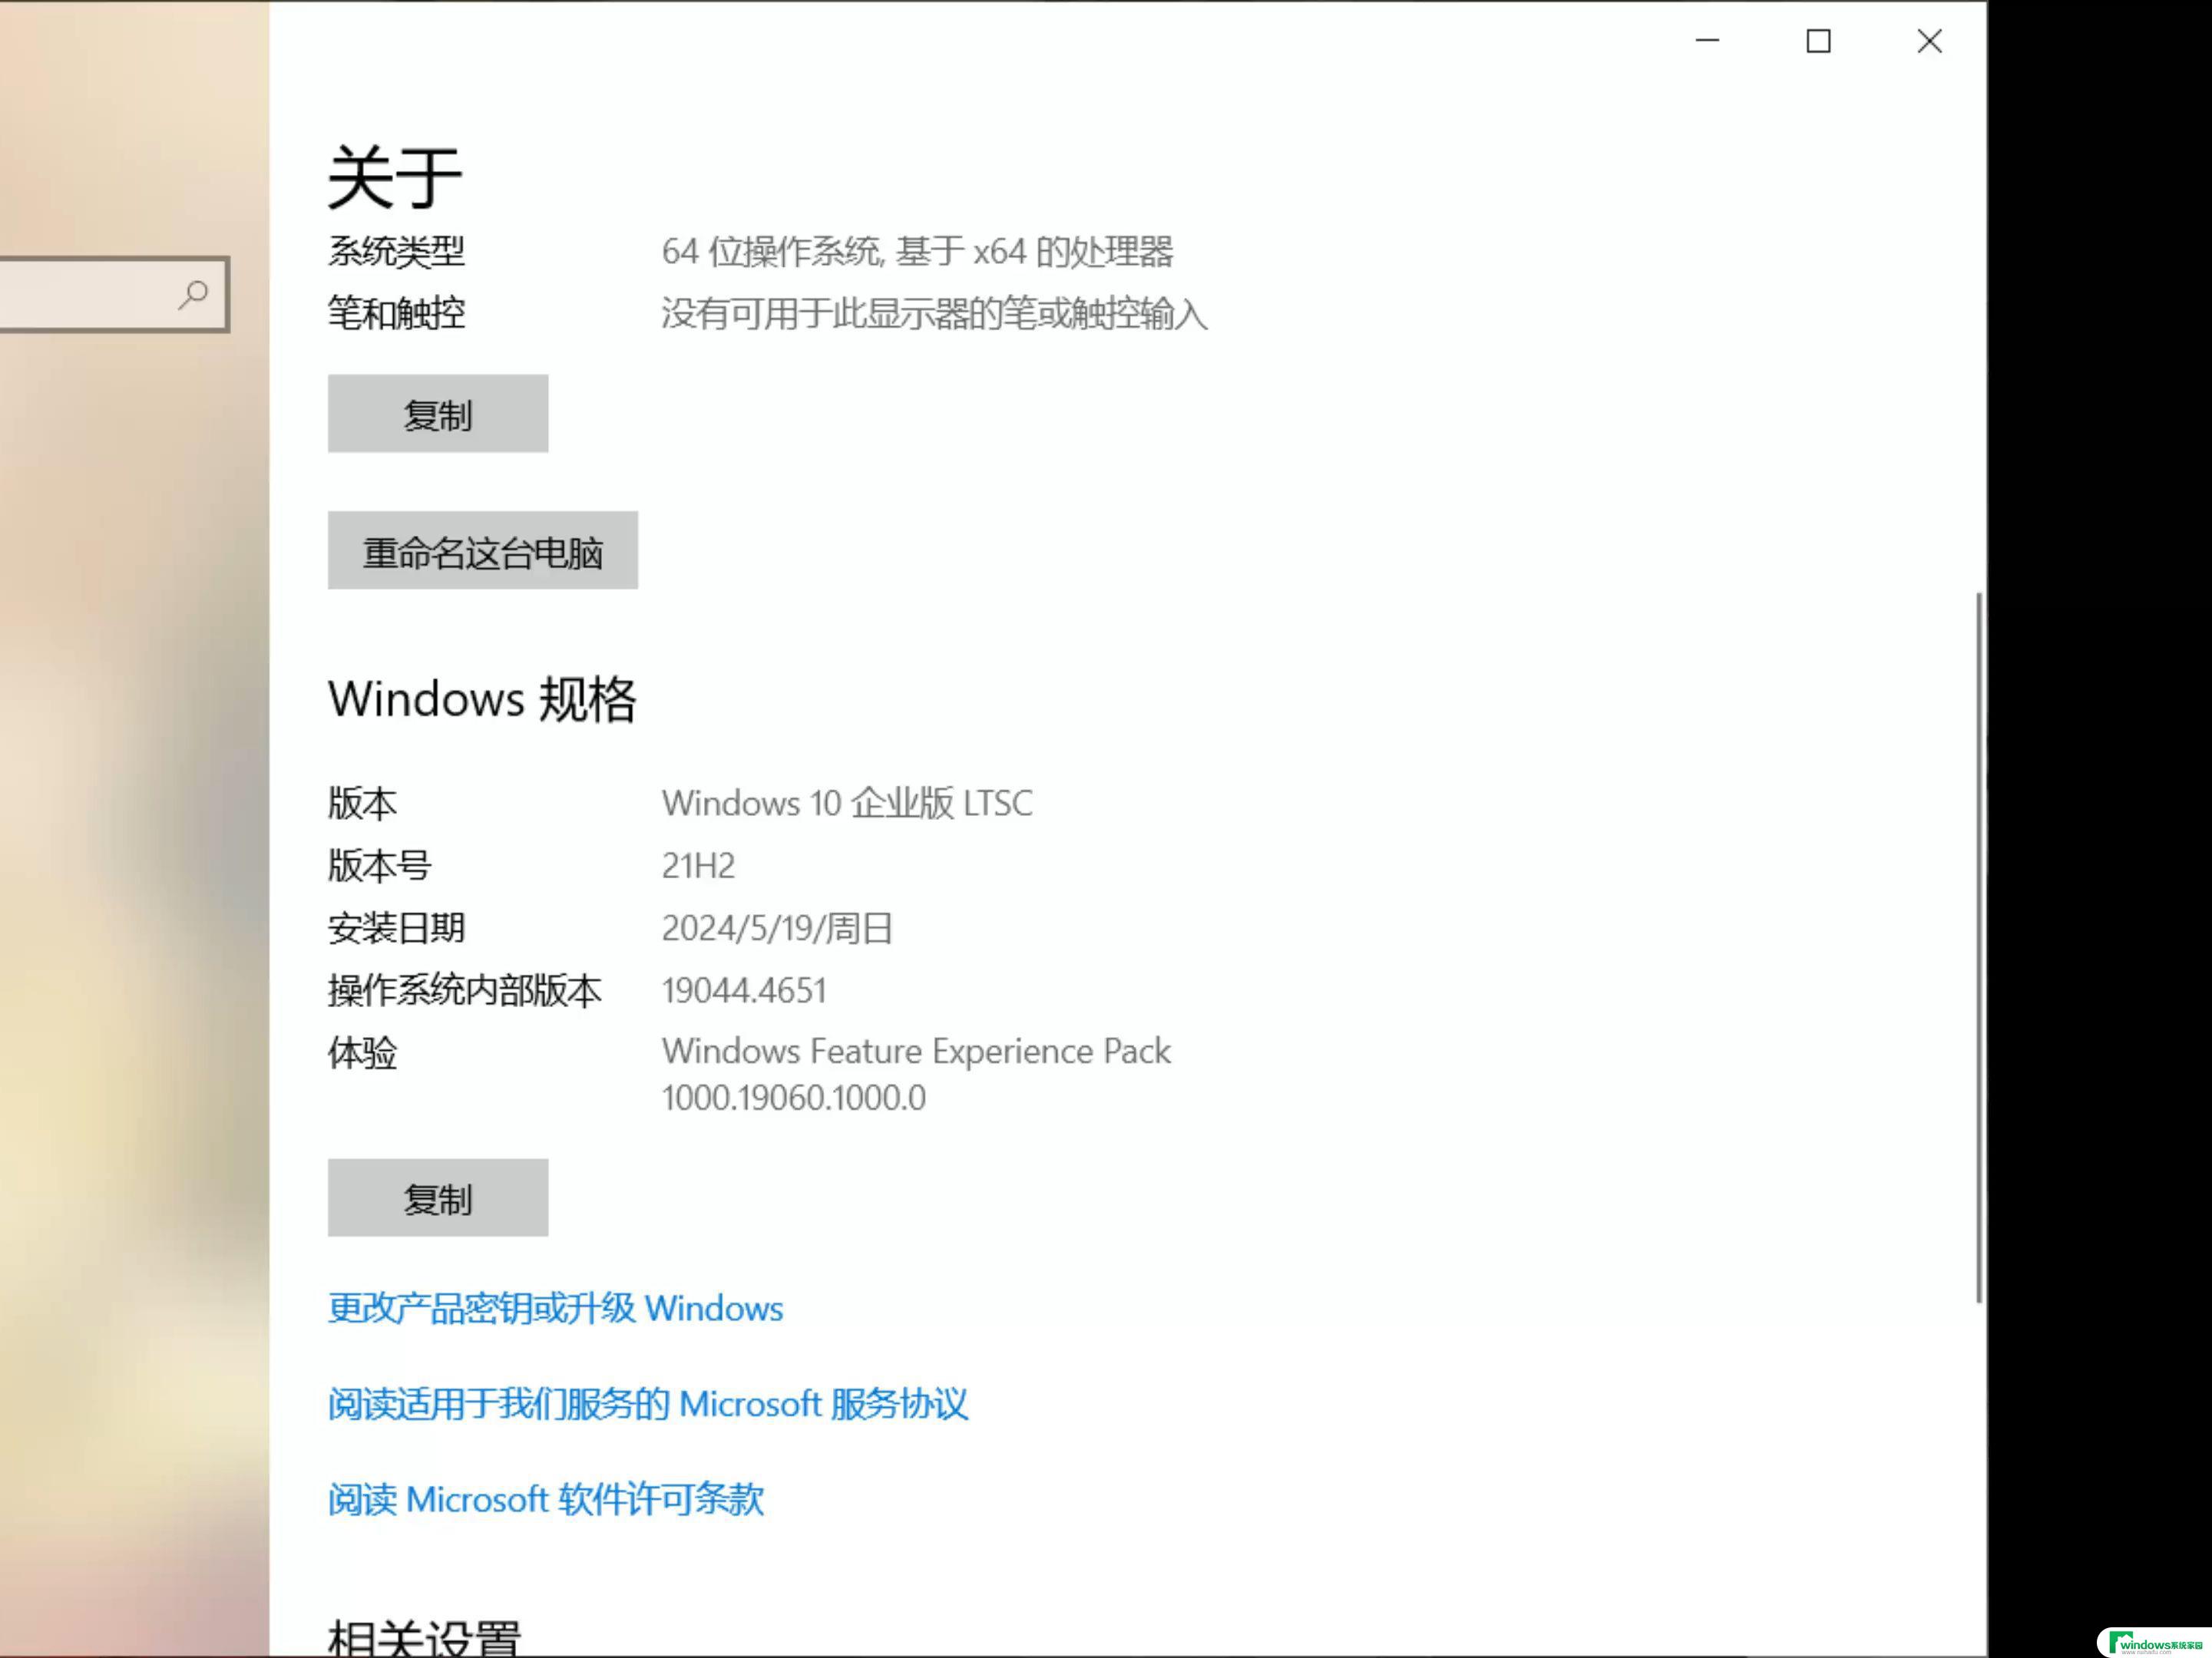This screenshot has height=1658, width=2212.
Task: Maximize the Settings window
Action: point(1818,41)
